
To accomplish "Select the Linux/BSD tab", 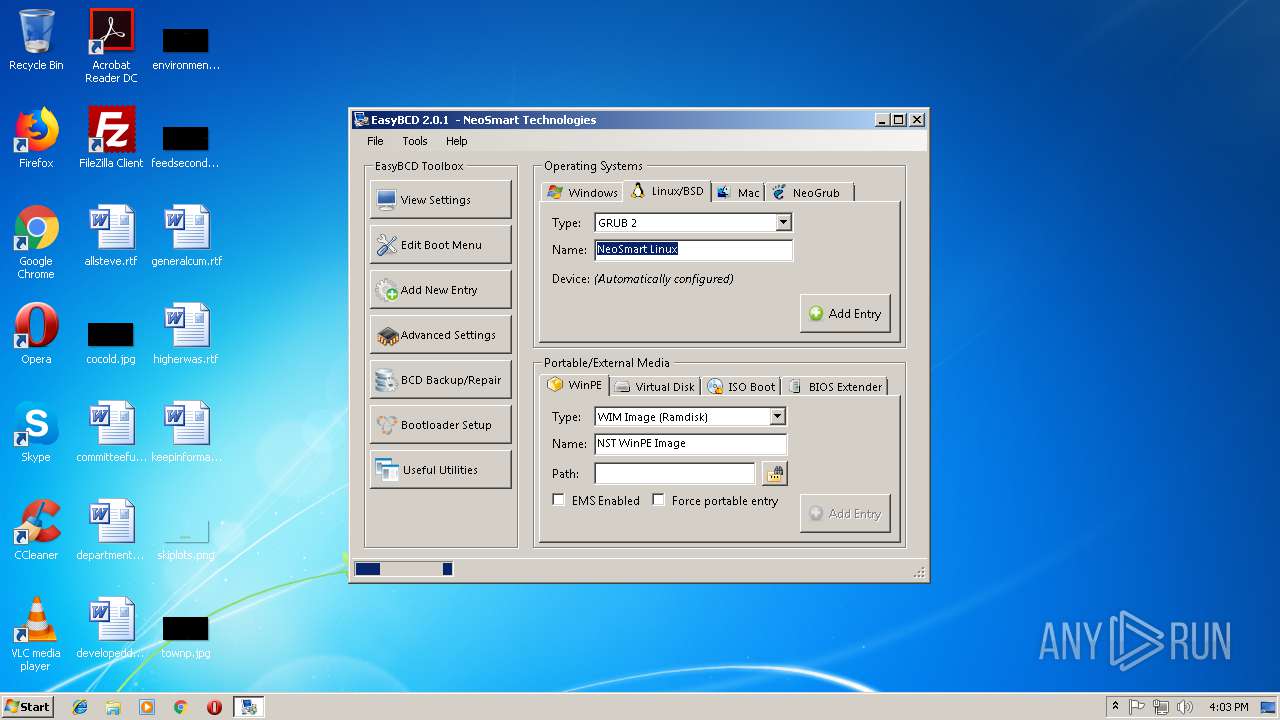I will tap(667, 191).
